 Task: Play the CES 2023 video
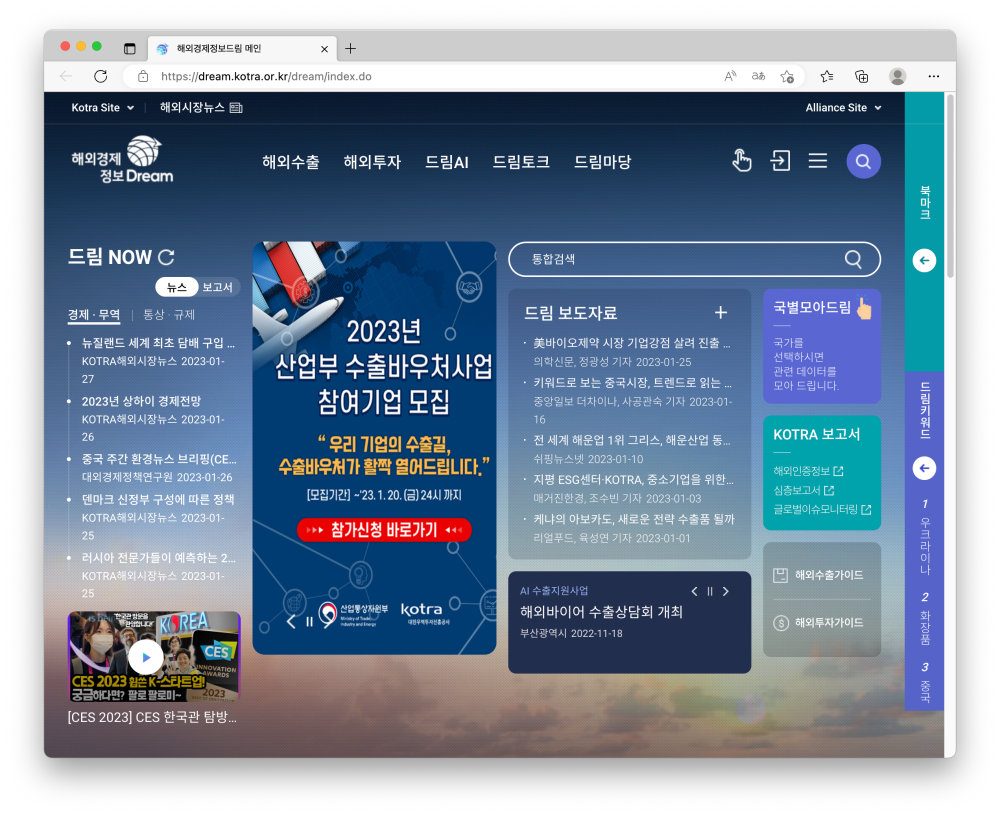point(146,657)
